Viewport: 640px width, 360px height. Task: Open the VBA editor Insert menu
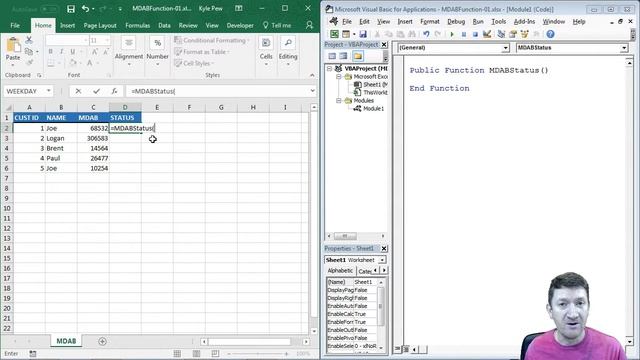(405, 22)
